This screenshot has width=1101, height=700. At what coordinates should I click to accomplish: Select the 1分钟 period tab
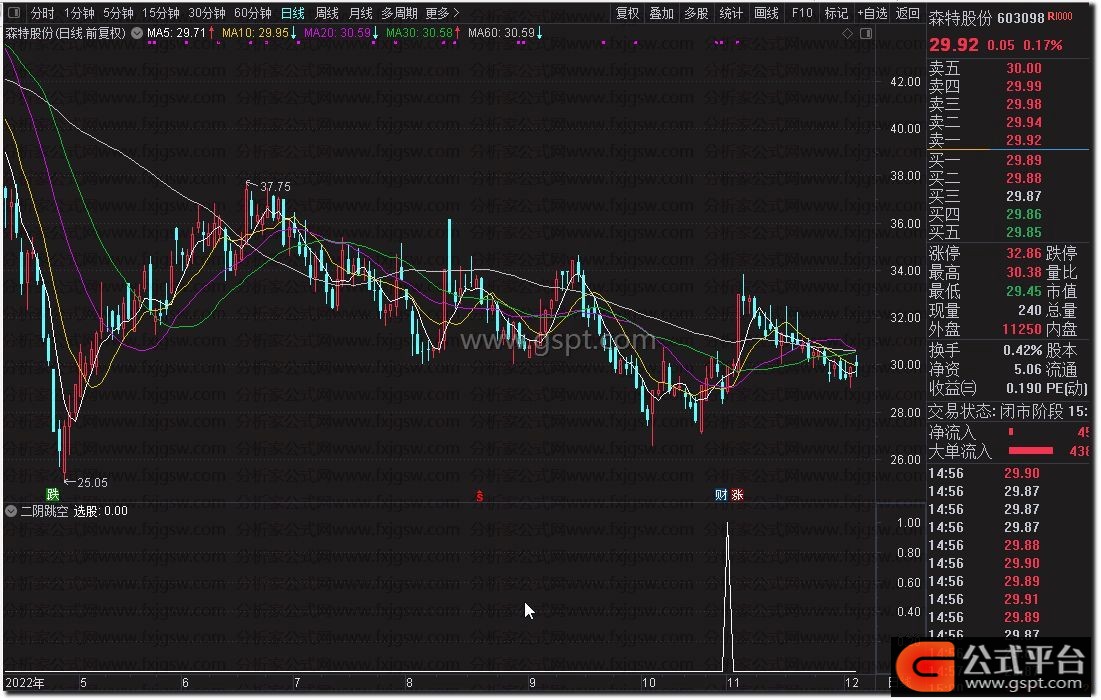[x=79, y=13]
